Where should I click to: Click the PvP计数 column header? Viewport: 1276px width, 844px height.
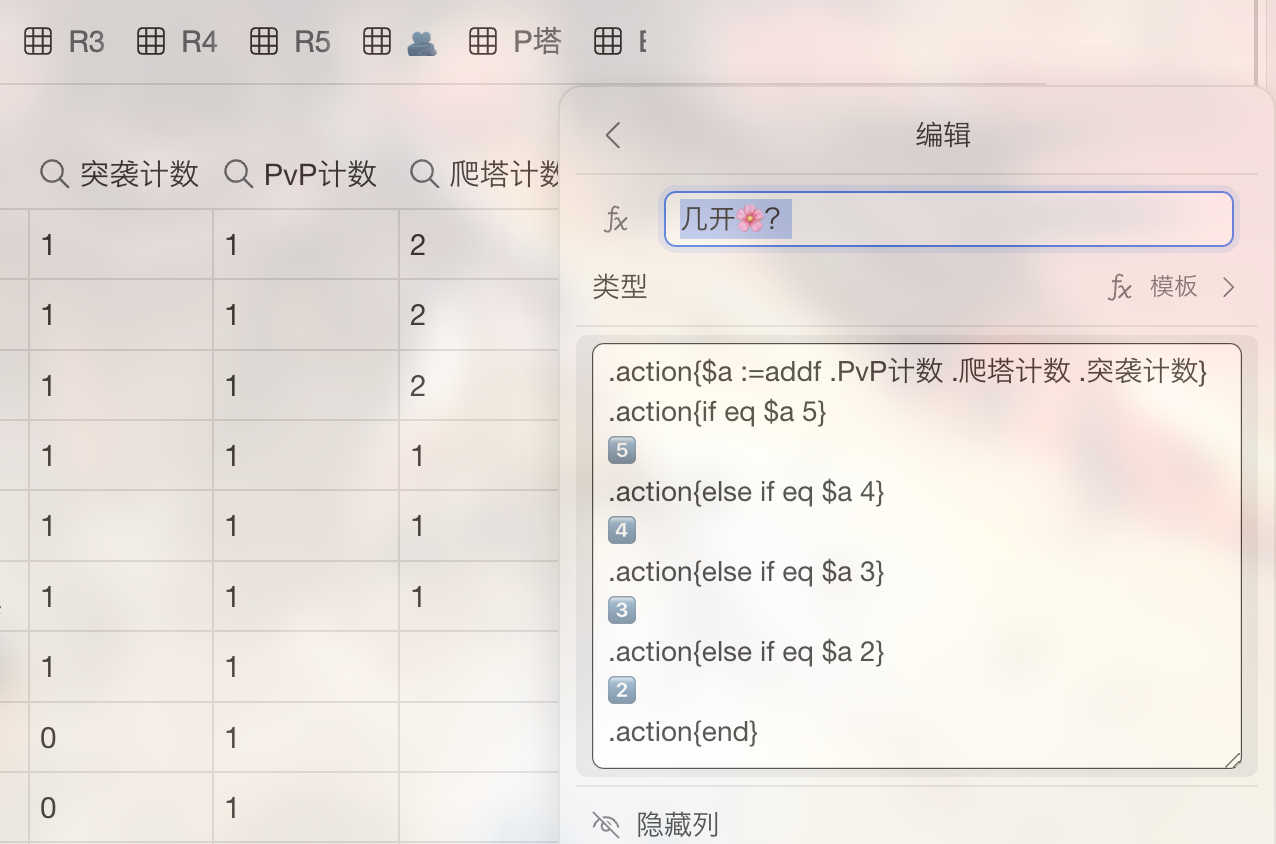320,174
